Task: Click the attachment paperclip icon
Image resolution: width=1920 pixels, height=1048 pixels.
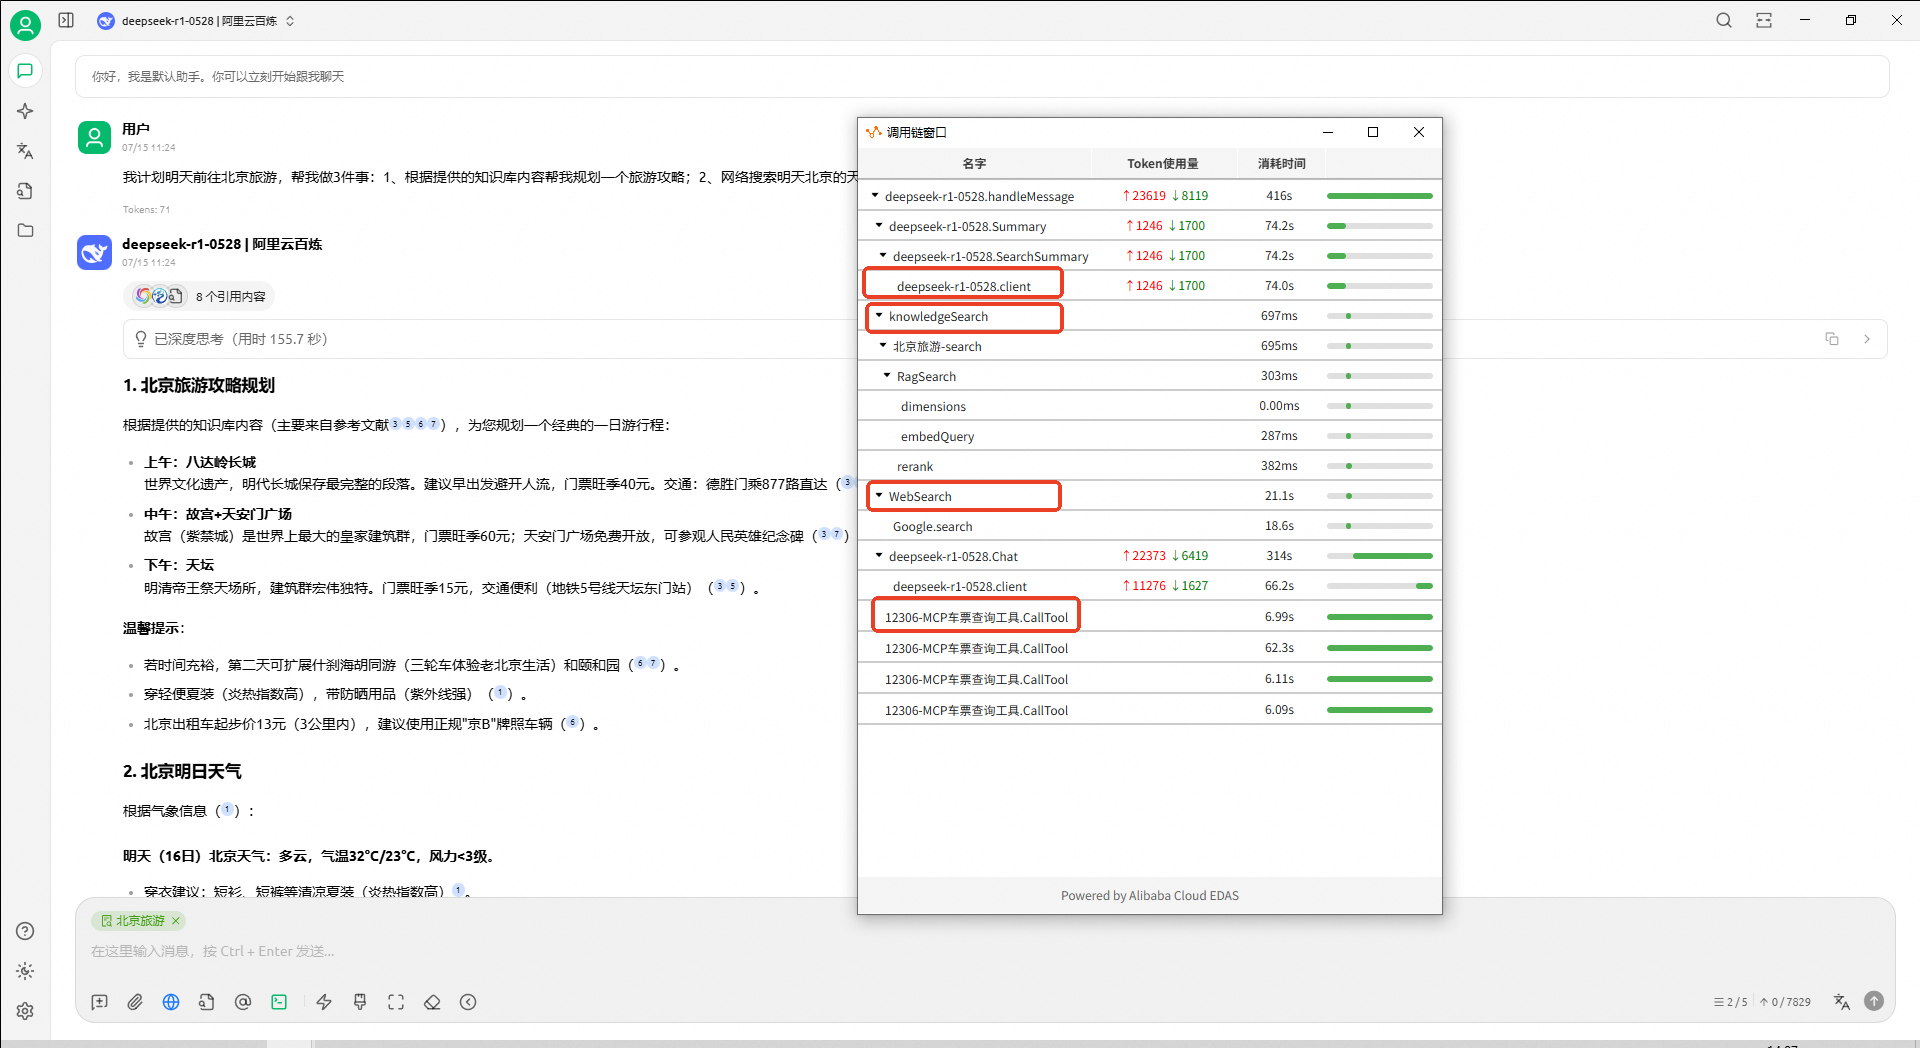Action: click(x=135, y=1002)
